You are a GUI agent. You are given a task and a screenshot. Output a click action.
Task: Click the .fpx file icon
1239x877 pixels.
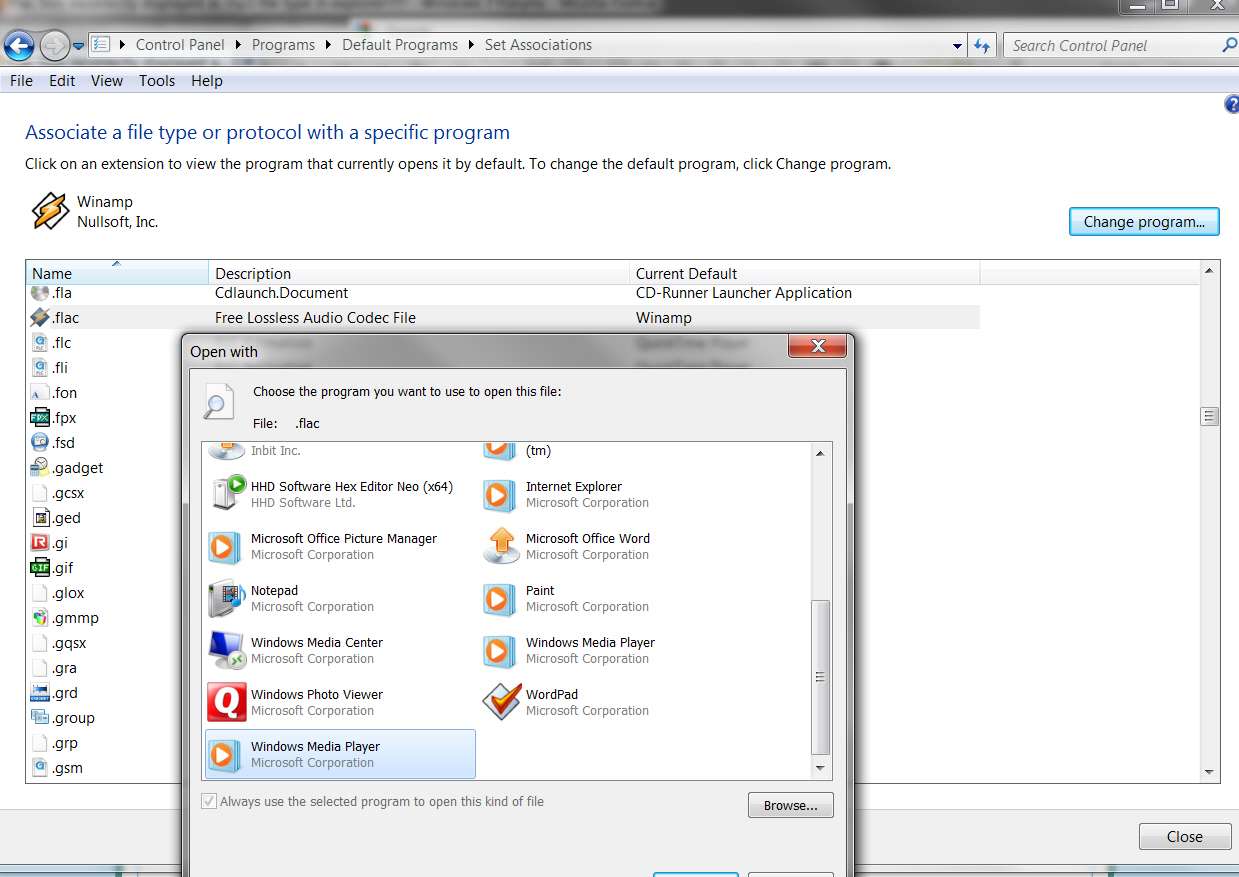[x=40, y=418]
